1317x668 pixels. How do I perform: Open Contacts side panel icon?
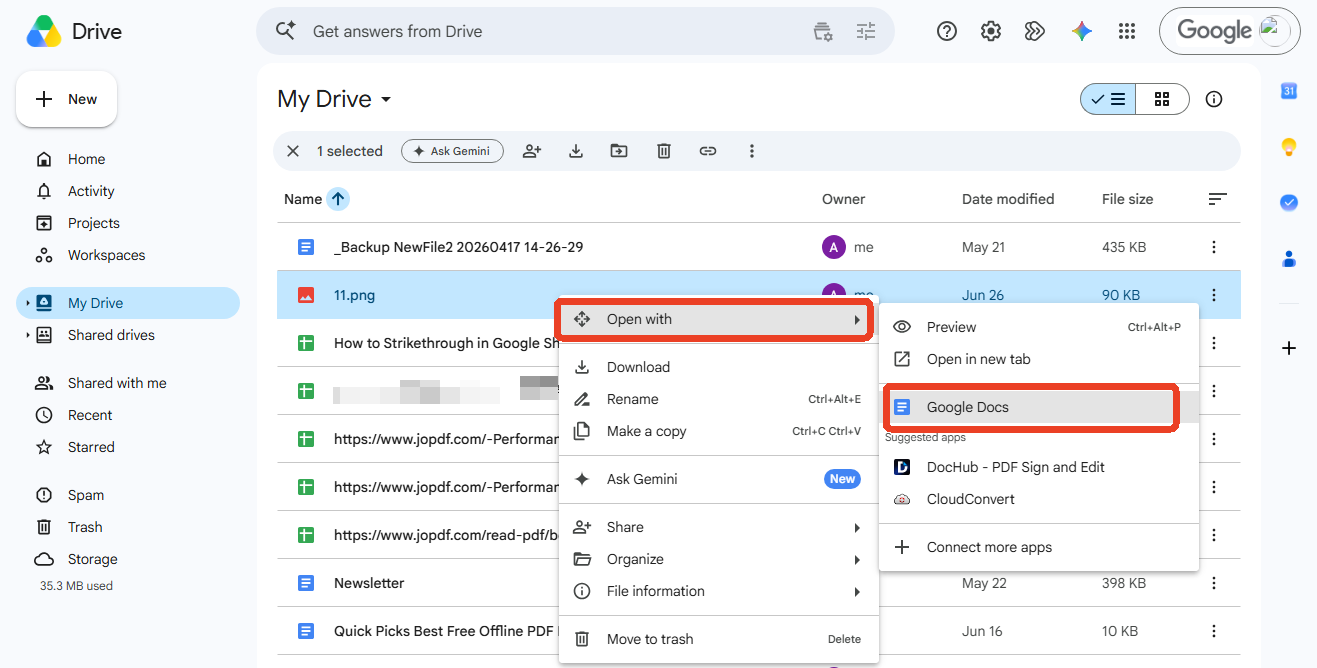pyautogui.click(x=1289, y=259)
